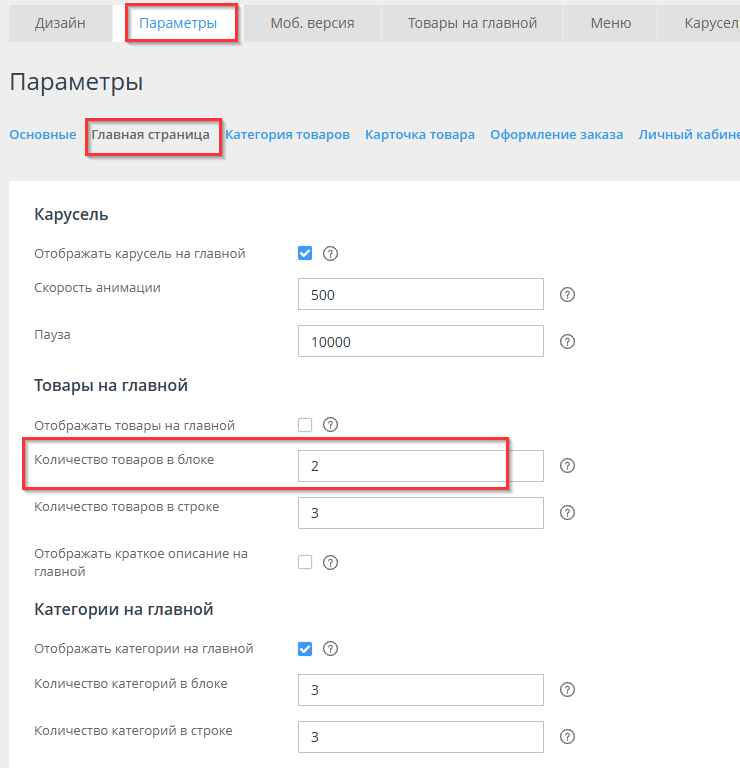Click help icon next to carousel display checkbox
The width and height of the screenshot is (740, 768).
tap(331, 253)
